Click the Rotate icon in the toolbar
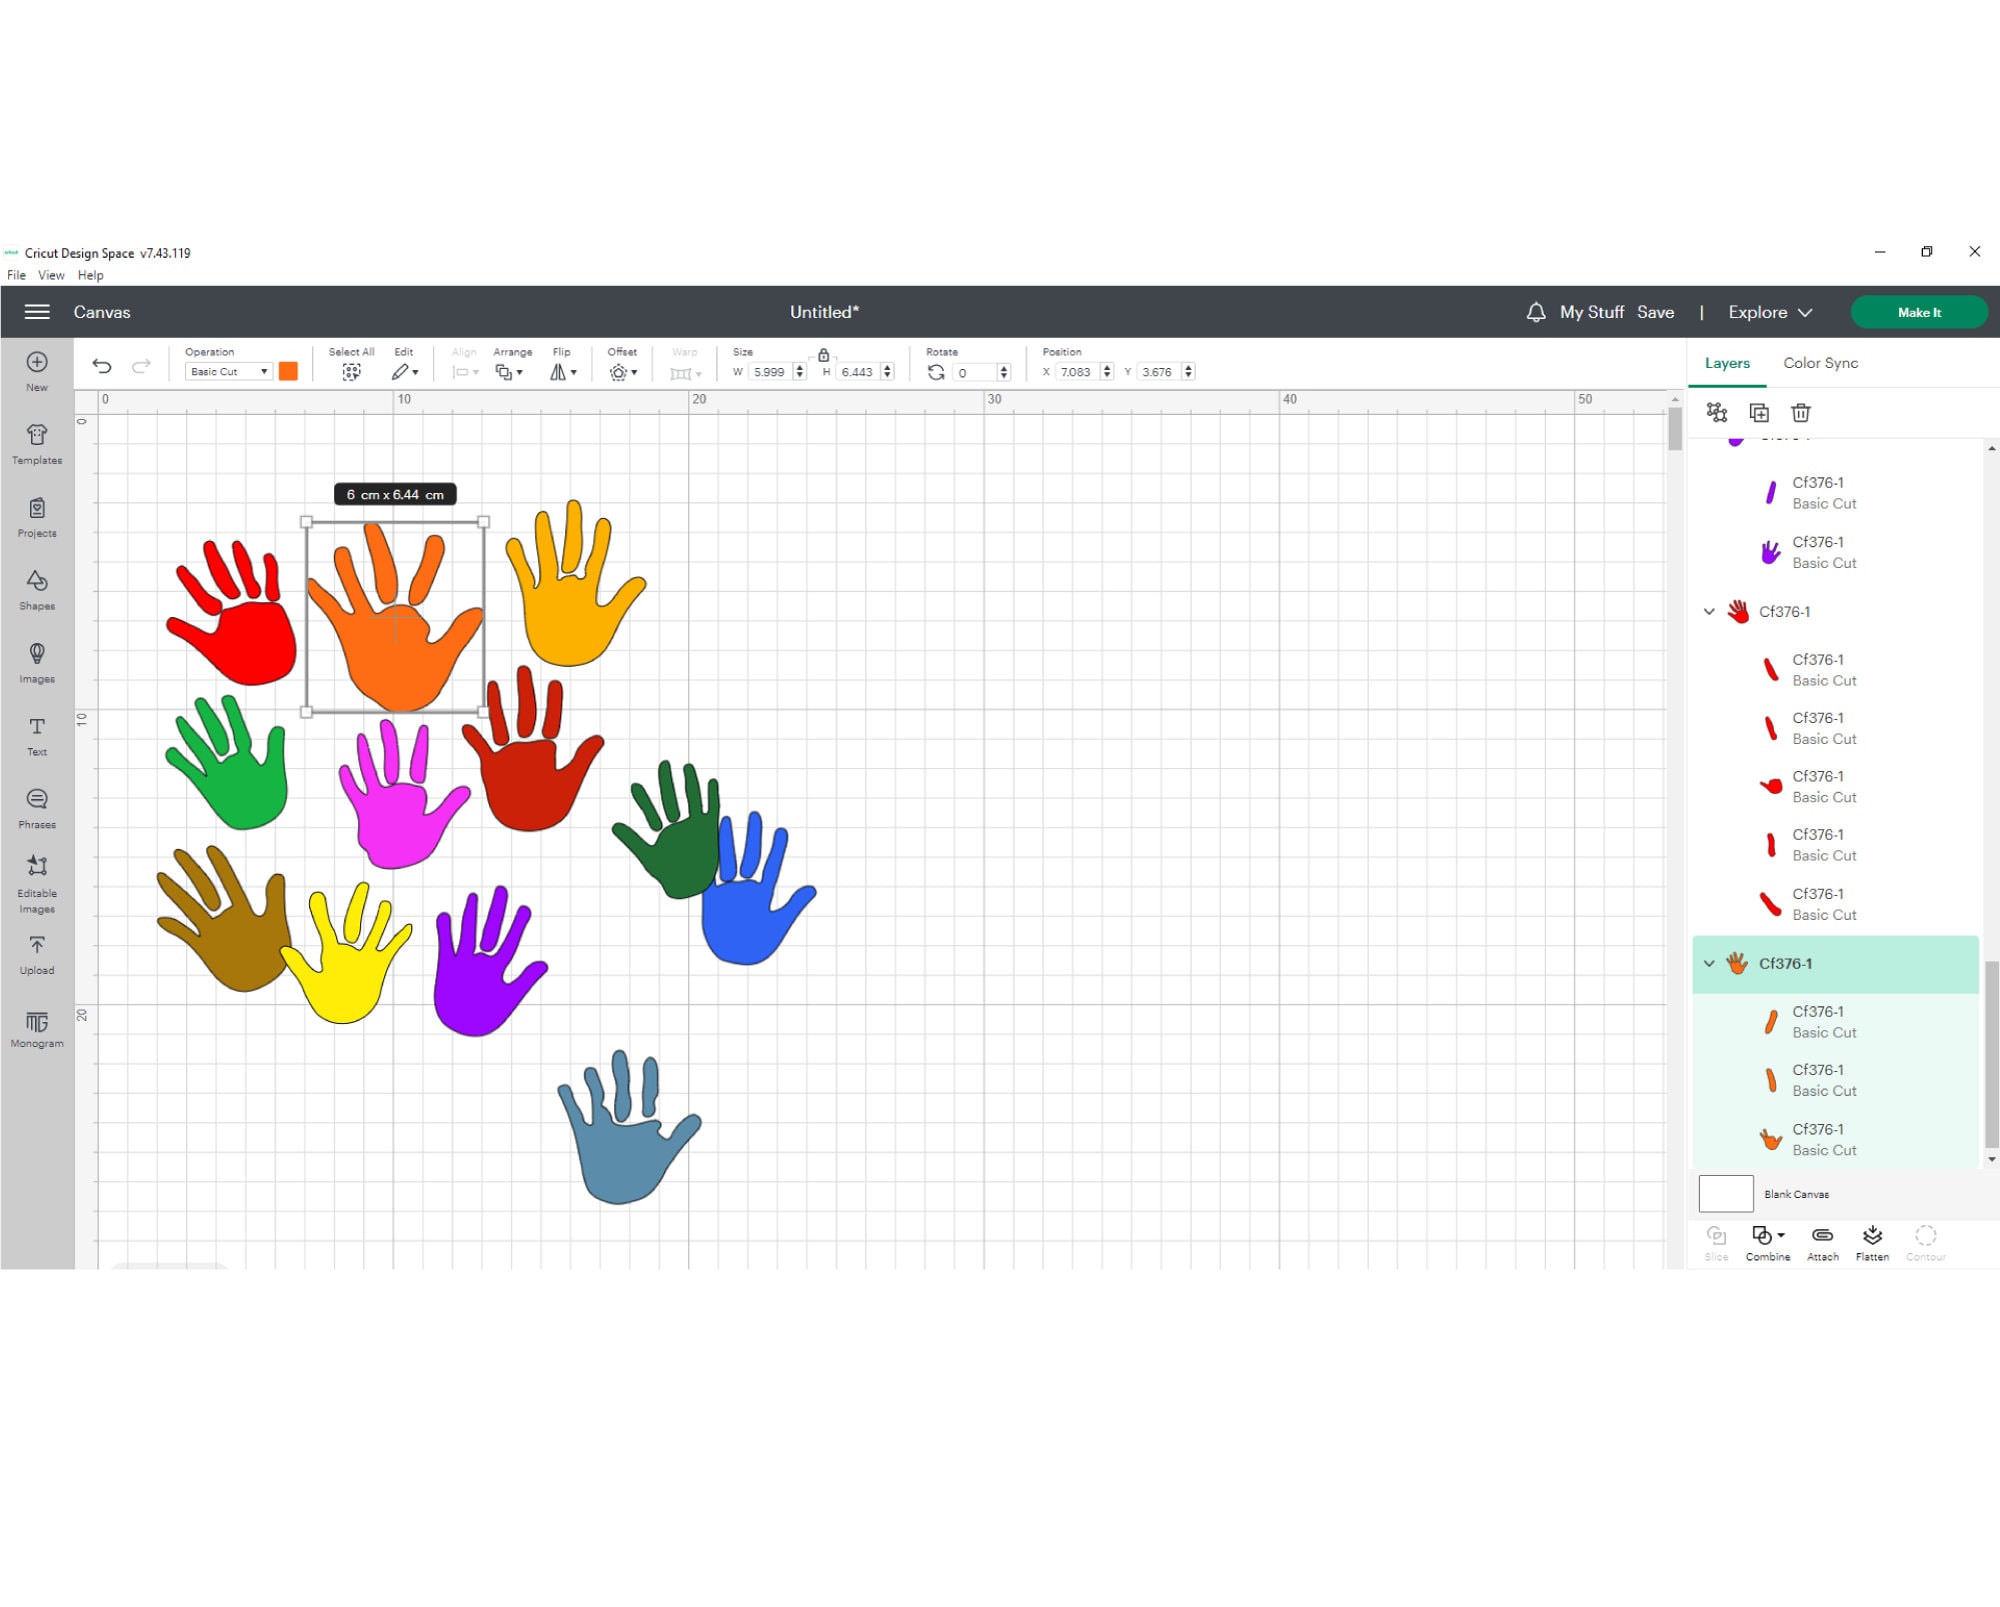This screenshot has height=1607, width=2000. (x=936, y=372)
